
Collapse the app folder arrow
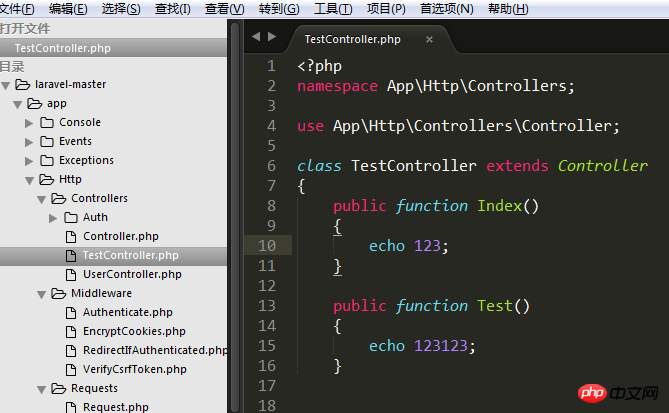coord(17,105)
